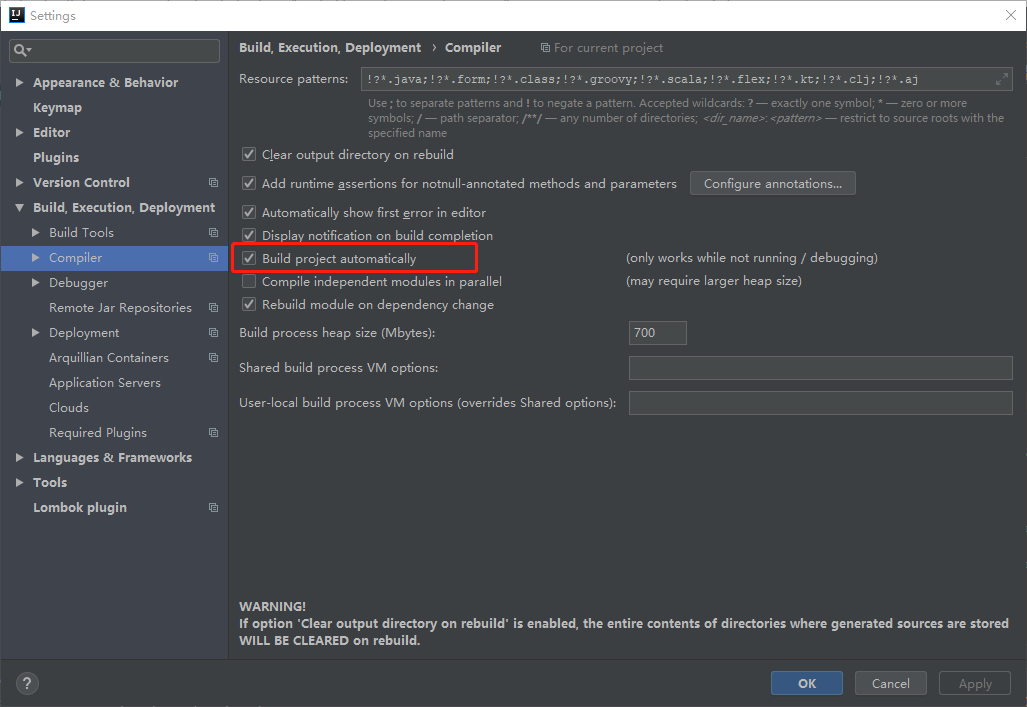The image size is (1027, 707).
Task: Toggle Display notification on build completion
Action: tap(249, 235)
